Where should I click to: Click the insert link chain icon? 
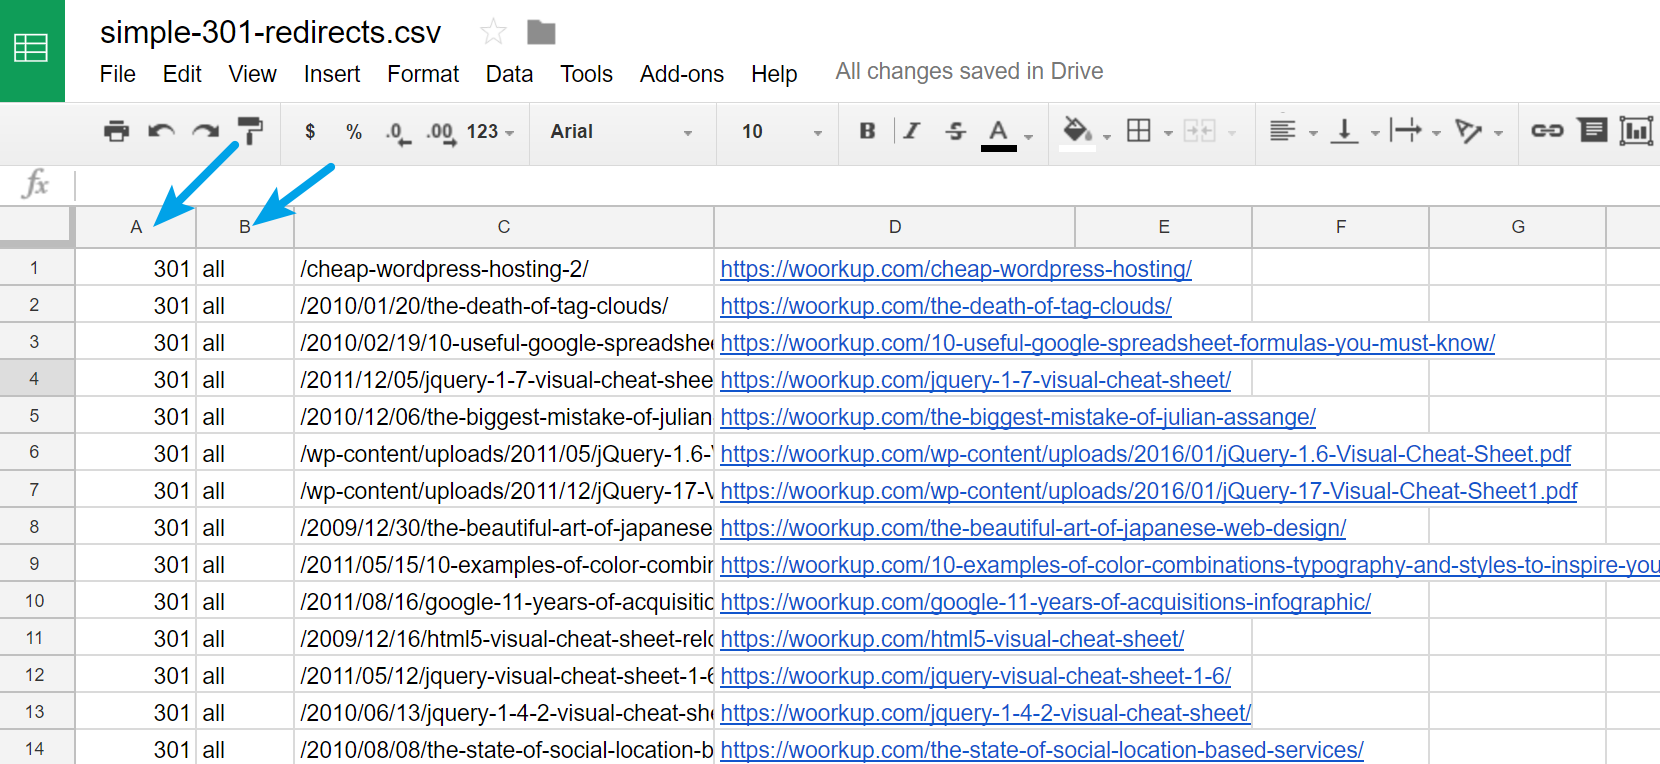(x=1547, y=131)
